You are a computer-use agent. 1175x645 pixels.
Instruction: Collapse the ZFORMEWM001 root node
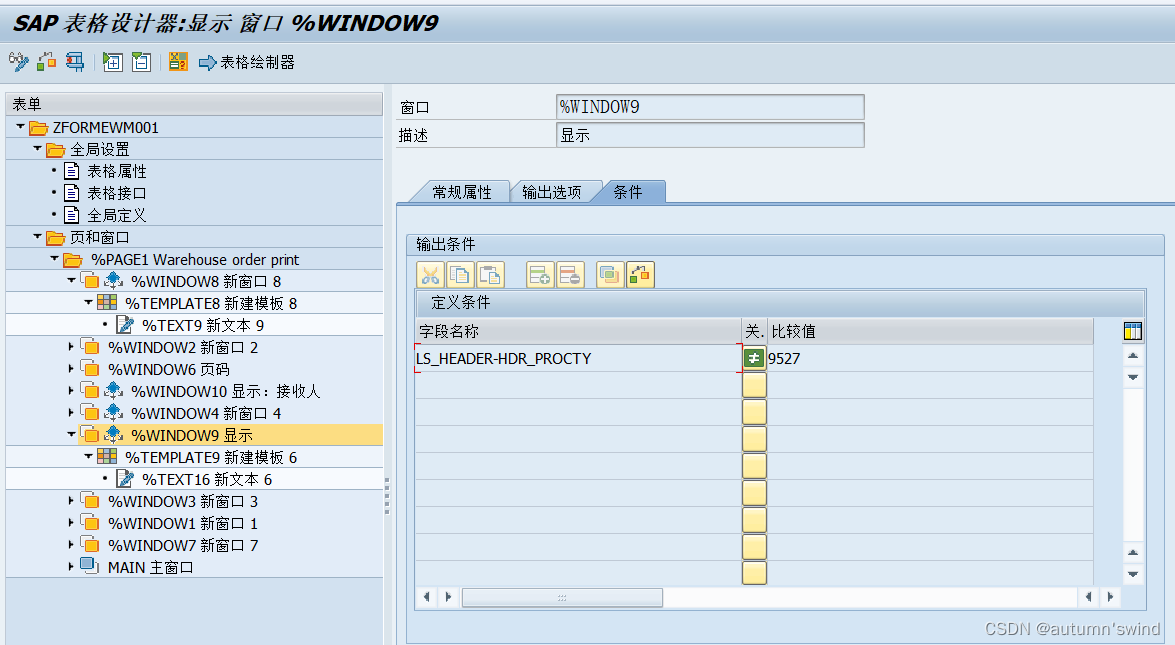tap(20, 127)
